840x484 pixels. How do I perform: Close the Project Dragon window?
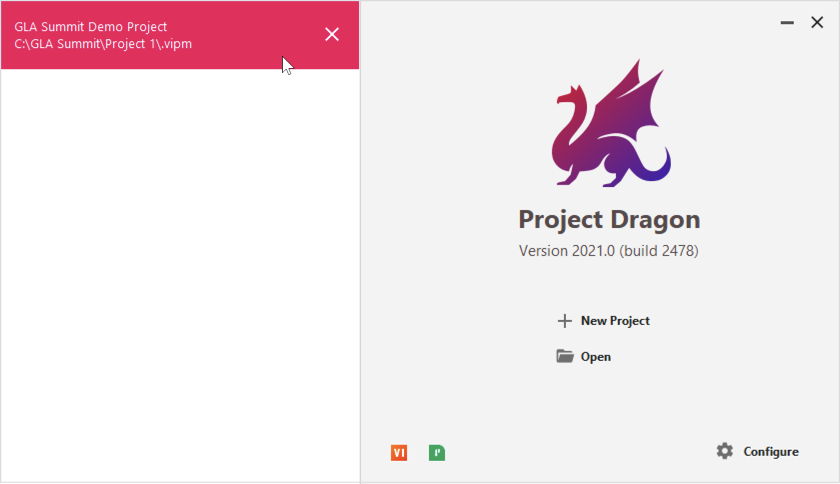coord(817,23)
